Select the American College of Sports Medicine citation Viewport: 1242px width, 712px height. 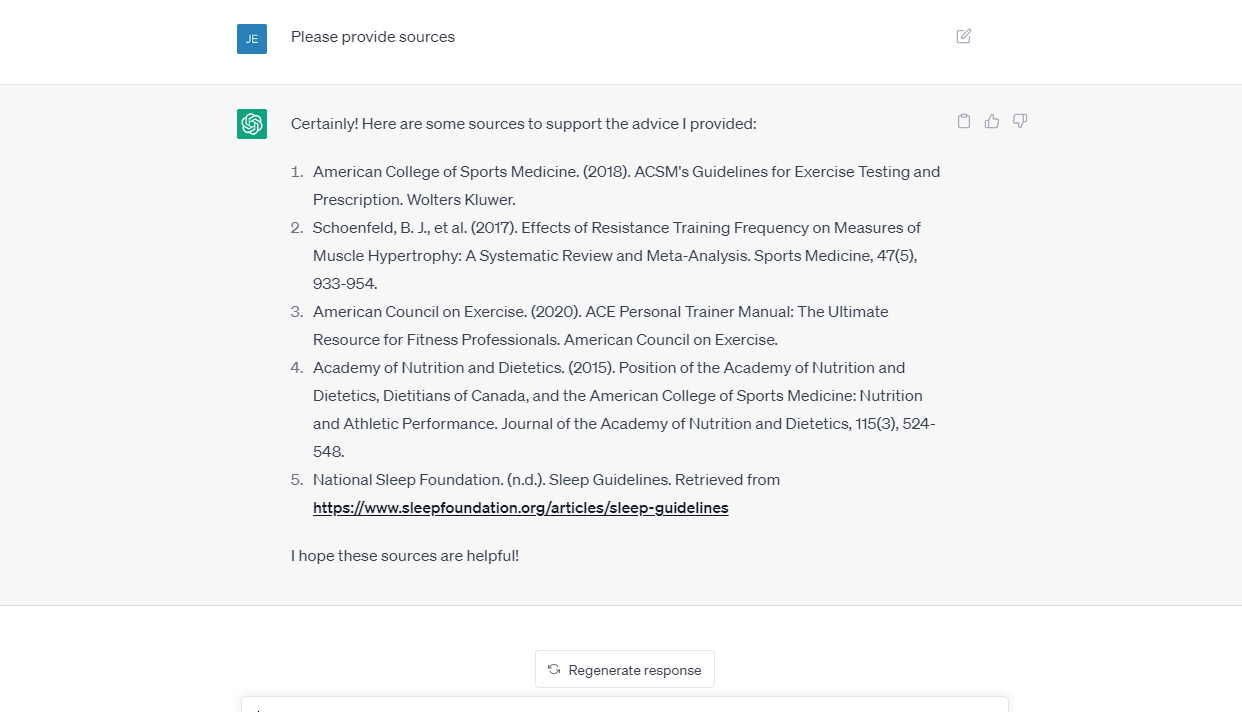(626, 172)
